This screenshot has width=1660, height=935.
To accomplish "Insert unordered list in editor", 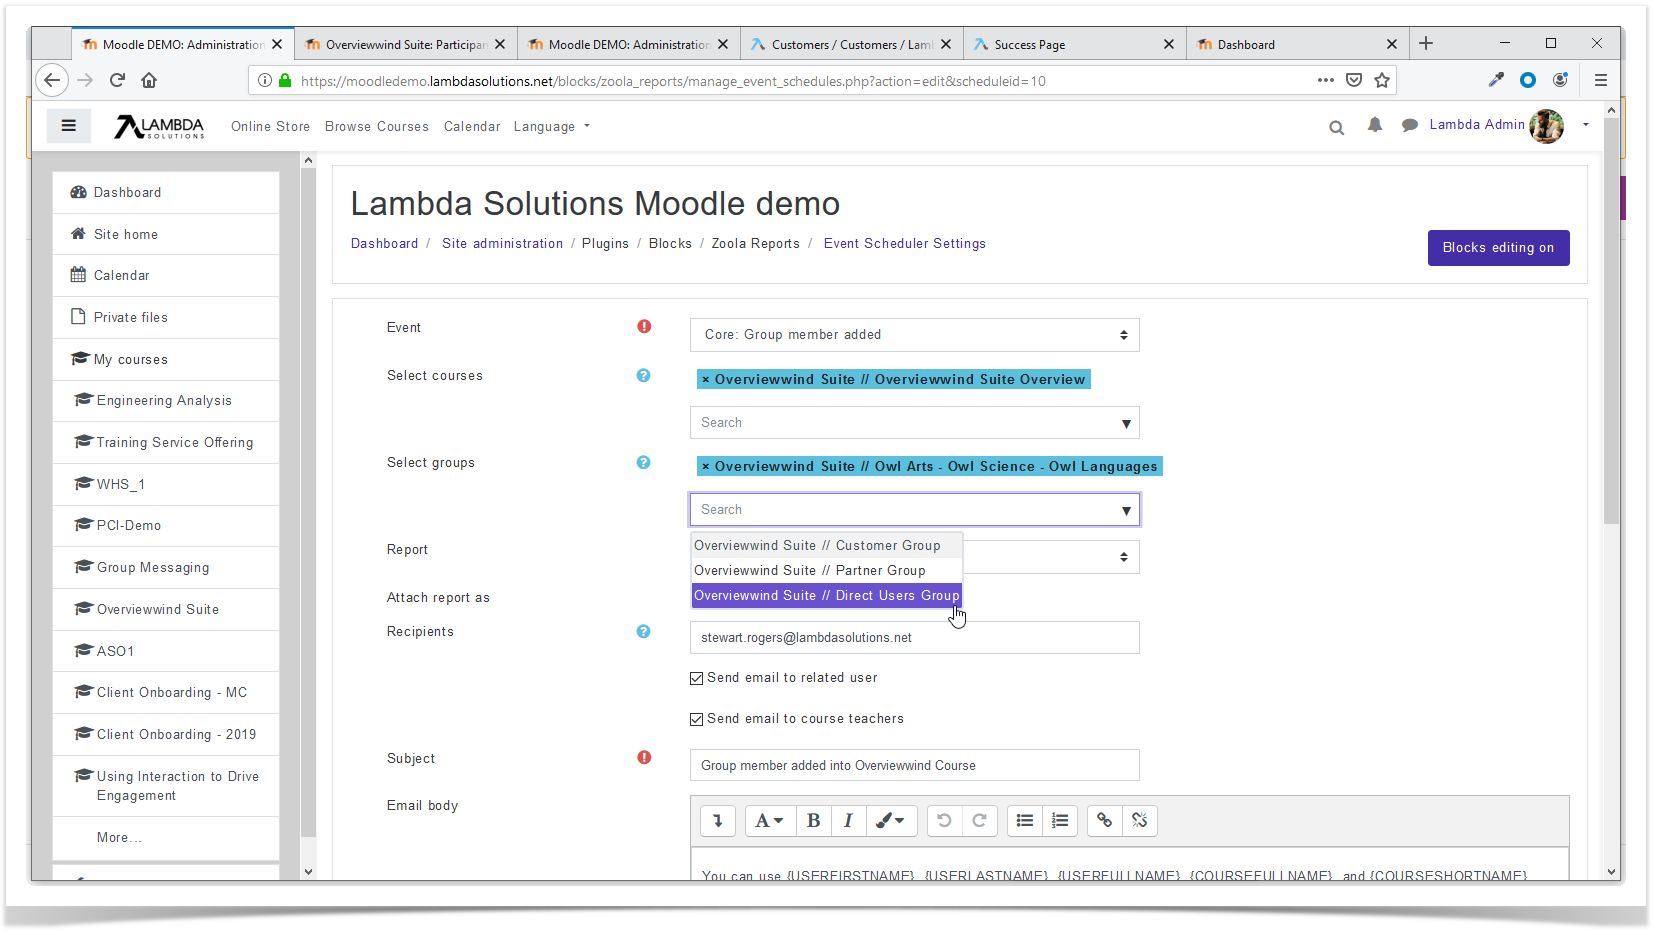I will [1025, 821].
